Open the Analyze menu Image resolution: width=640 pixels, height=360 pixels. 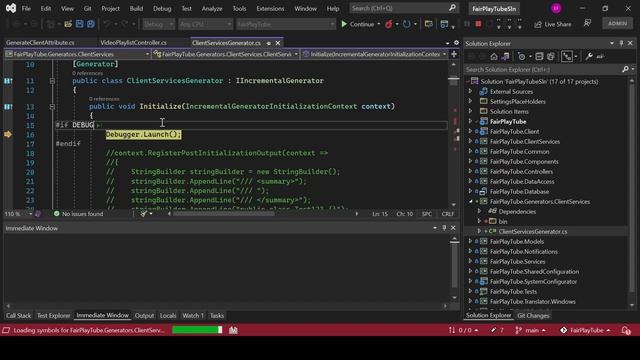[212, 8]
